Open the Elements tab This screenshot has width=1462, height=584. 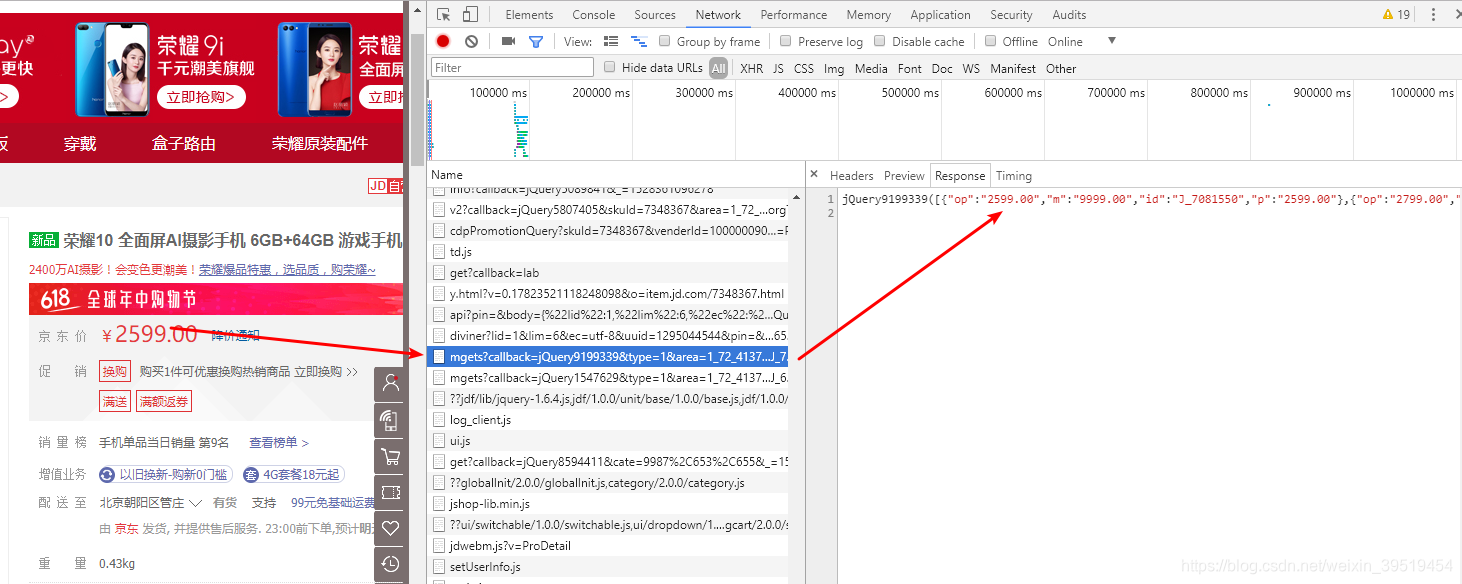pos(529,14)
